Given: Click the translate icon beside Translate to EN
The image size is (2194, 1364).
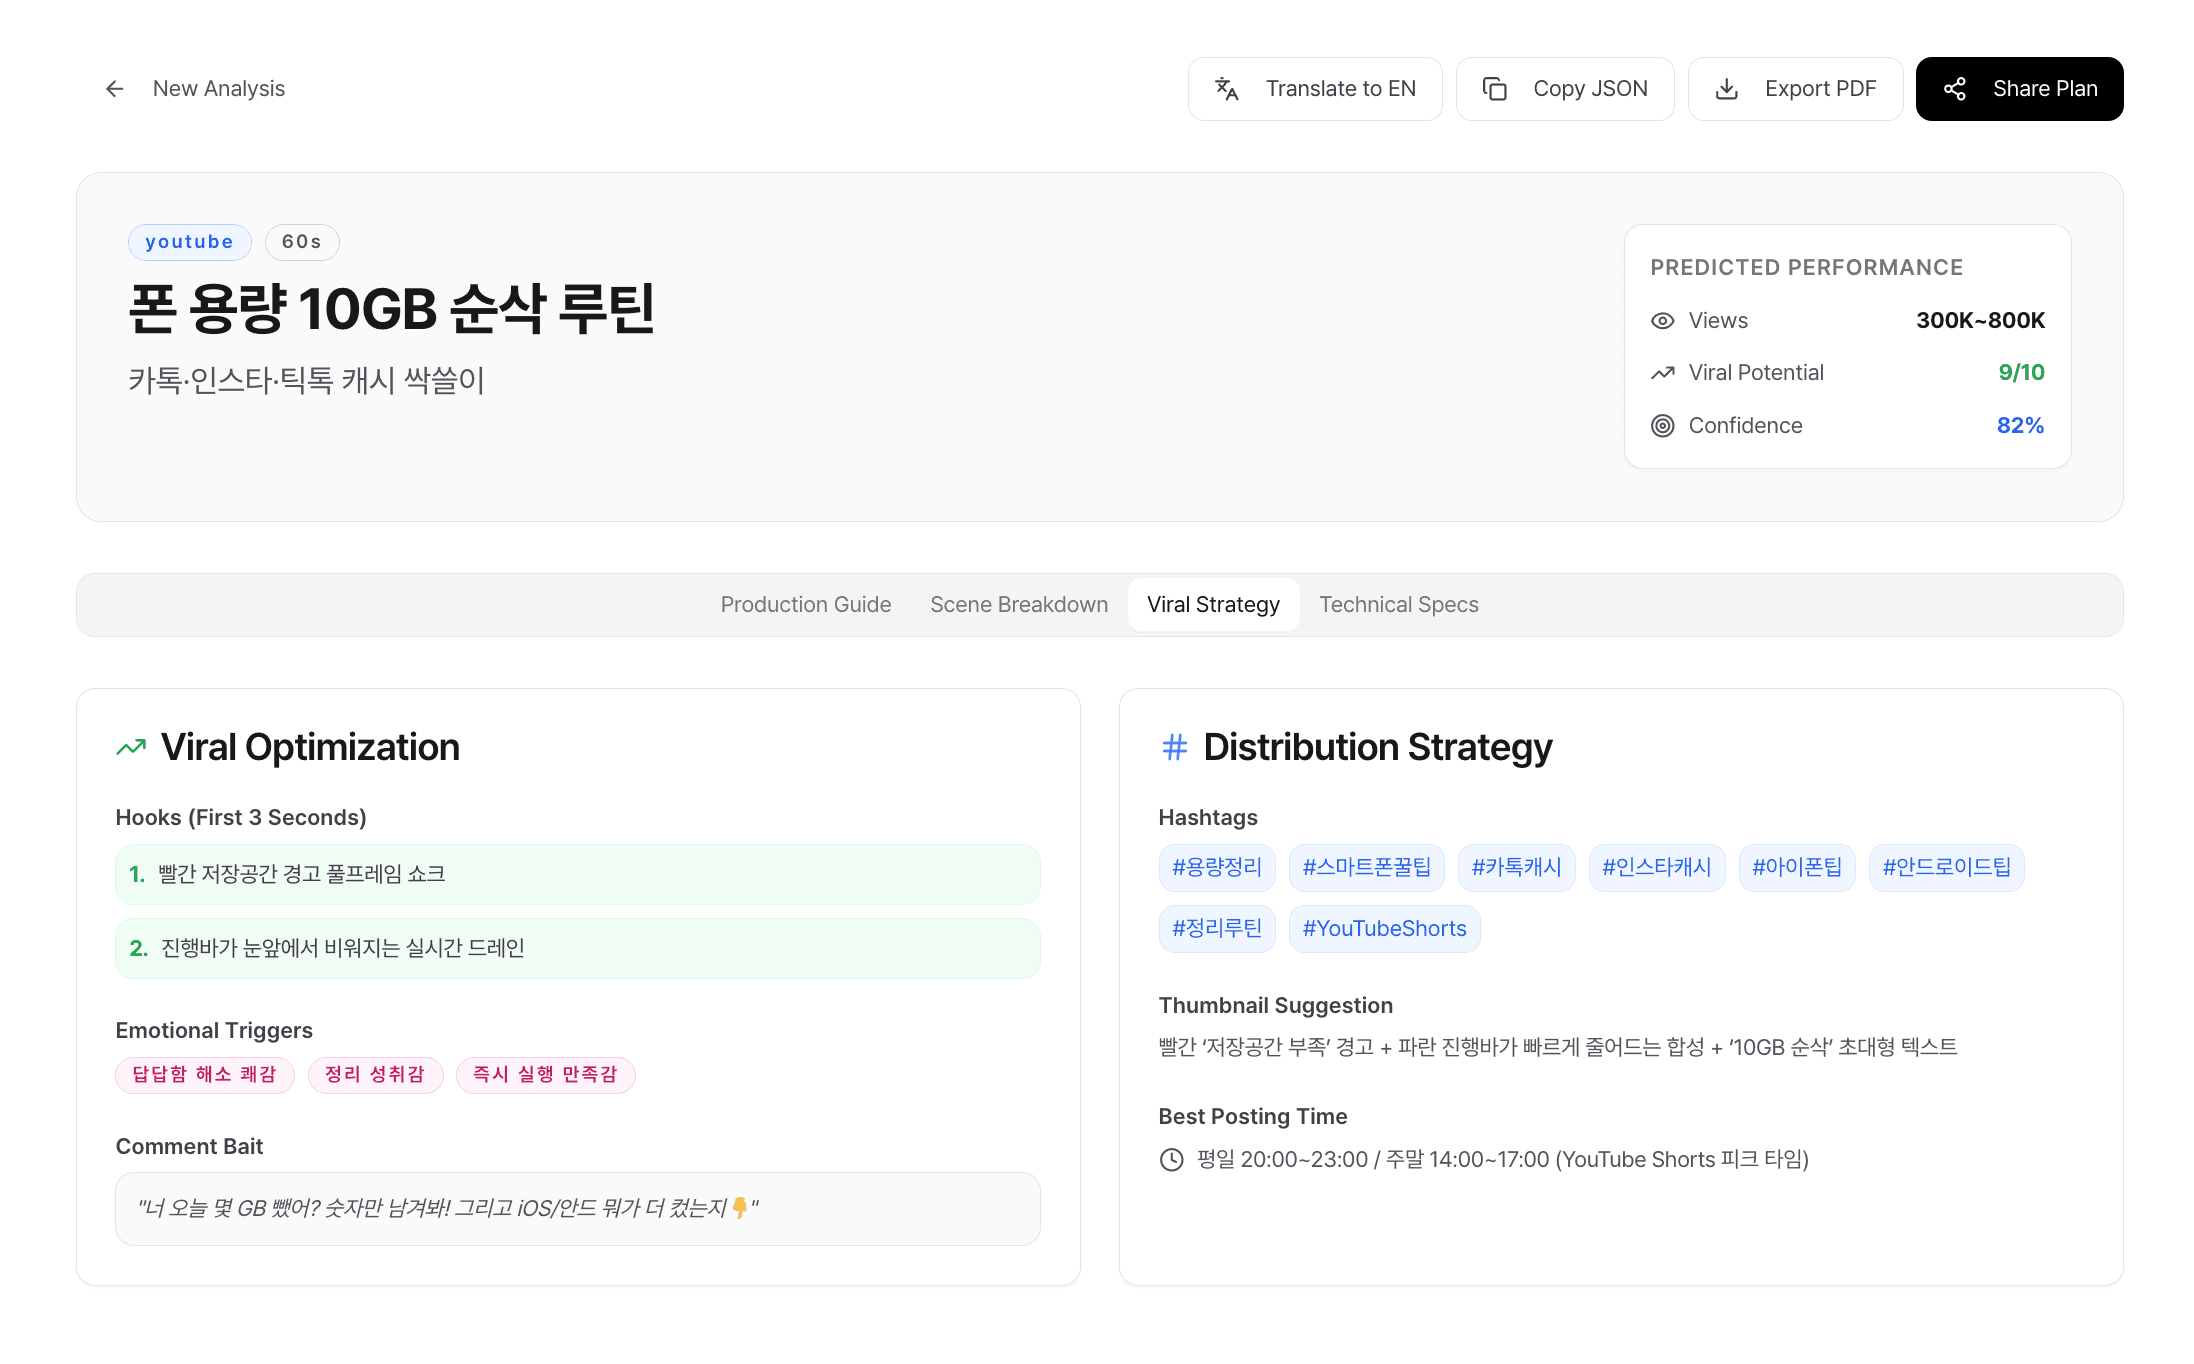Looking at the screenshot, I should 1227,88.
